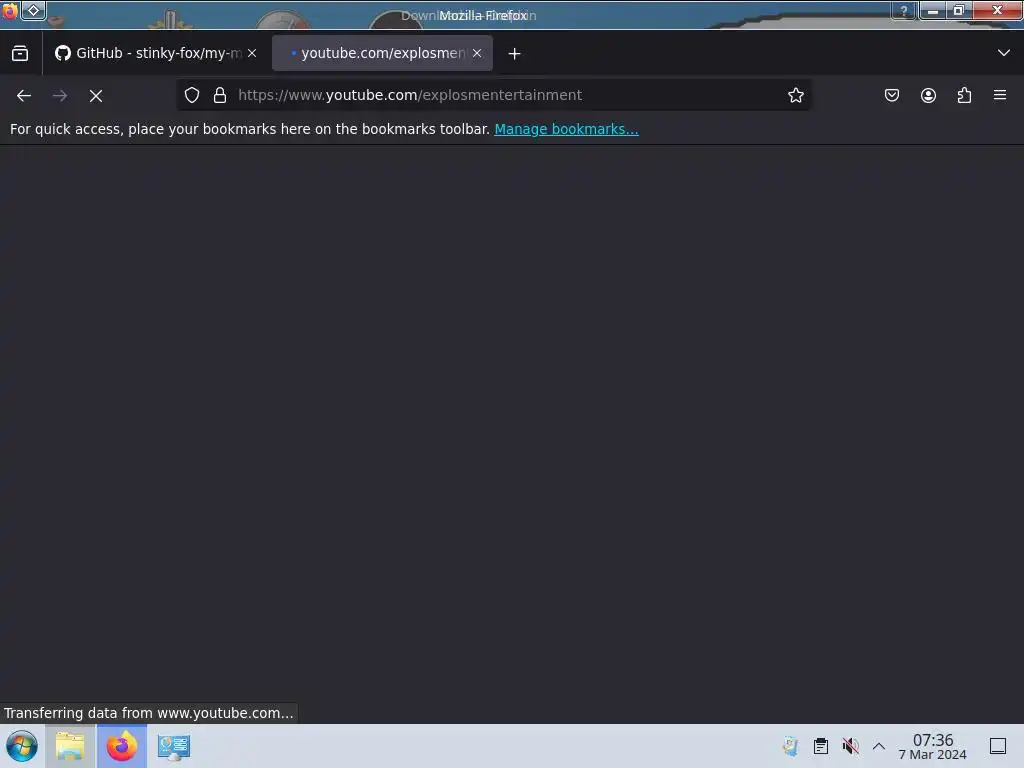Show desktop using the corner button

point(998,746)
